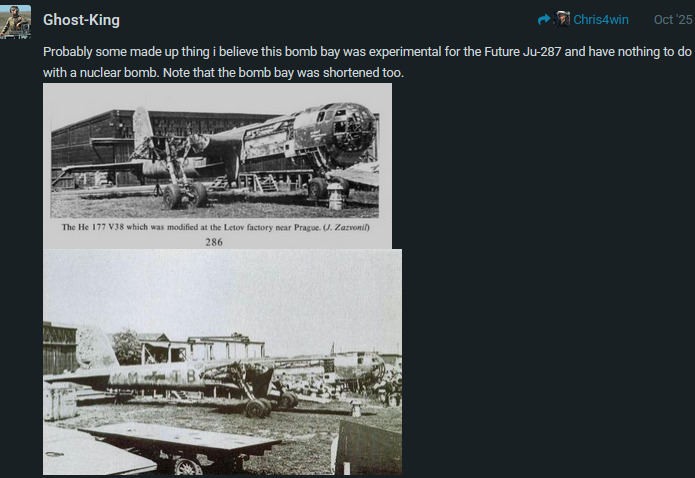
Task: Click the Ghost-King username
Action: point(82,20)
